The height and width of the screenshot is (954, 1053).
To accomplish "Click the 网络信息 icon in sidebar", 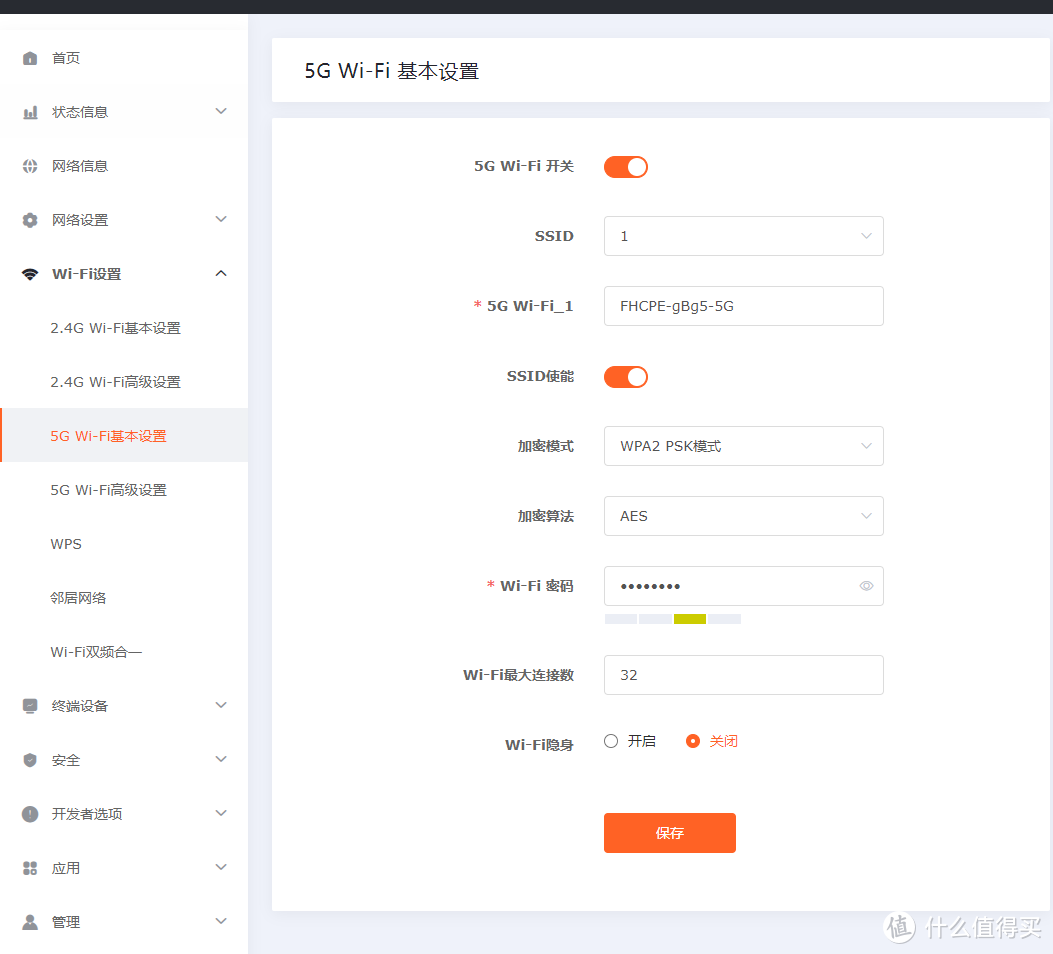I will point(31,165).
